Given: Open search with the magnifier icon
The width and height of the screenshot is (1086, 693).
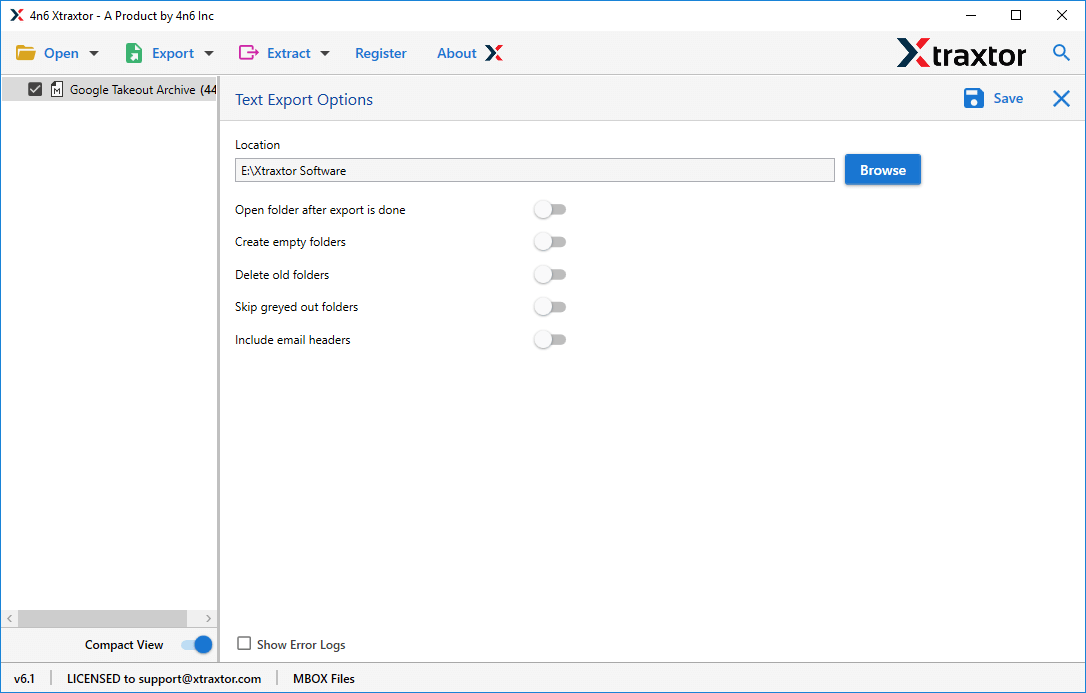Looking at the screenshot, I should point(1061,53).
